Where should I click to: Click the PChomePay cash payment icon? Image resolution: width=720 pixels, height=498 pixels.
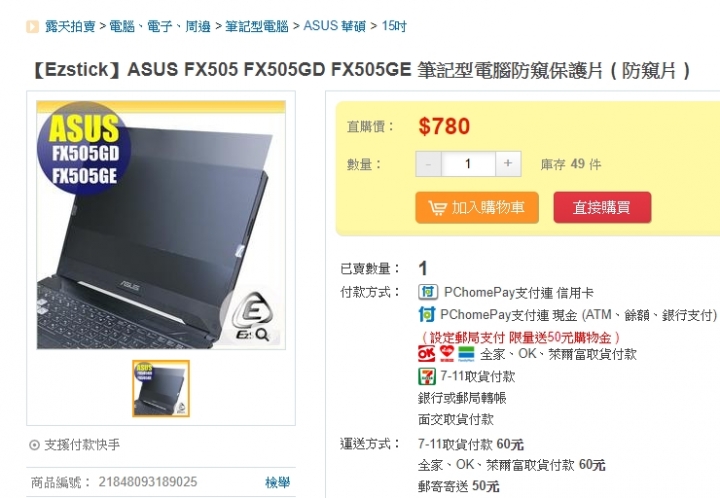(427, 314)
